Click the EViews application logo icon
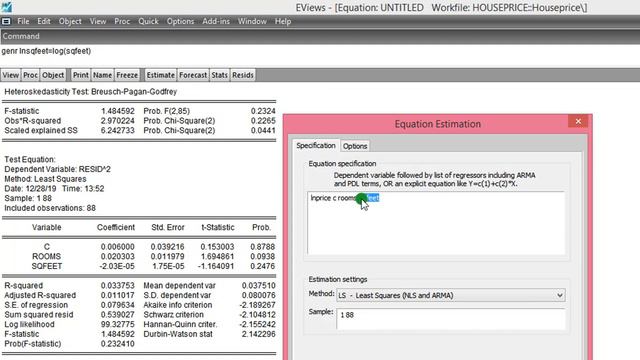This screenshot has width=640, height=360. tap(6, 6)
